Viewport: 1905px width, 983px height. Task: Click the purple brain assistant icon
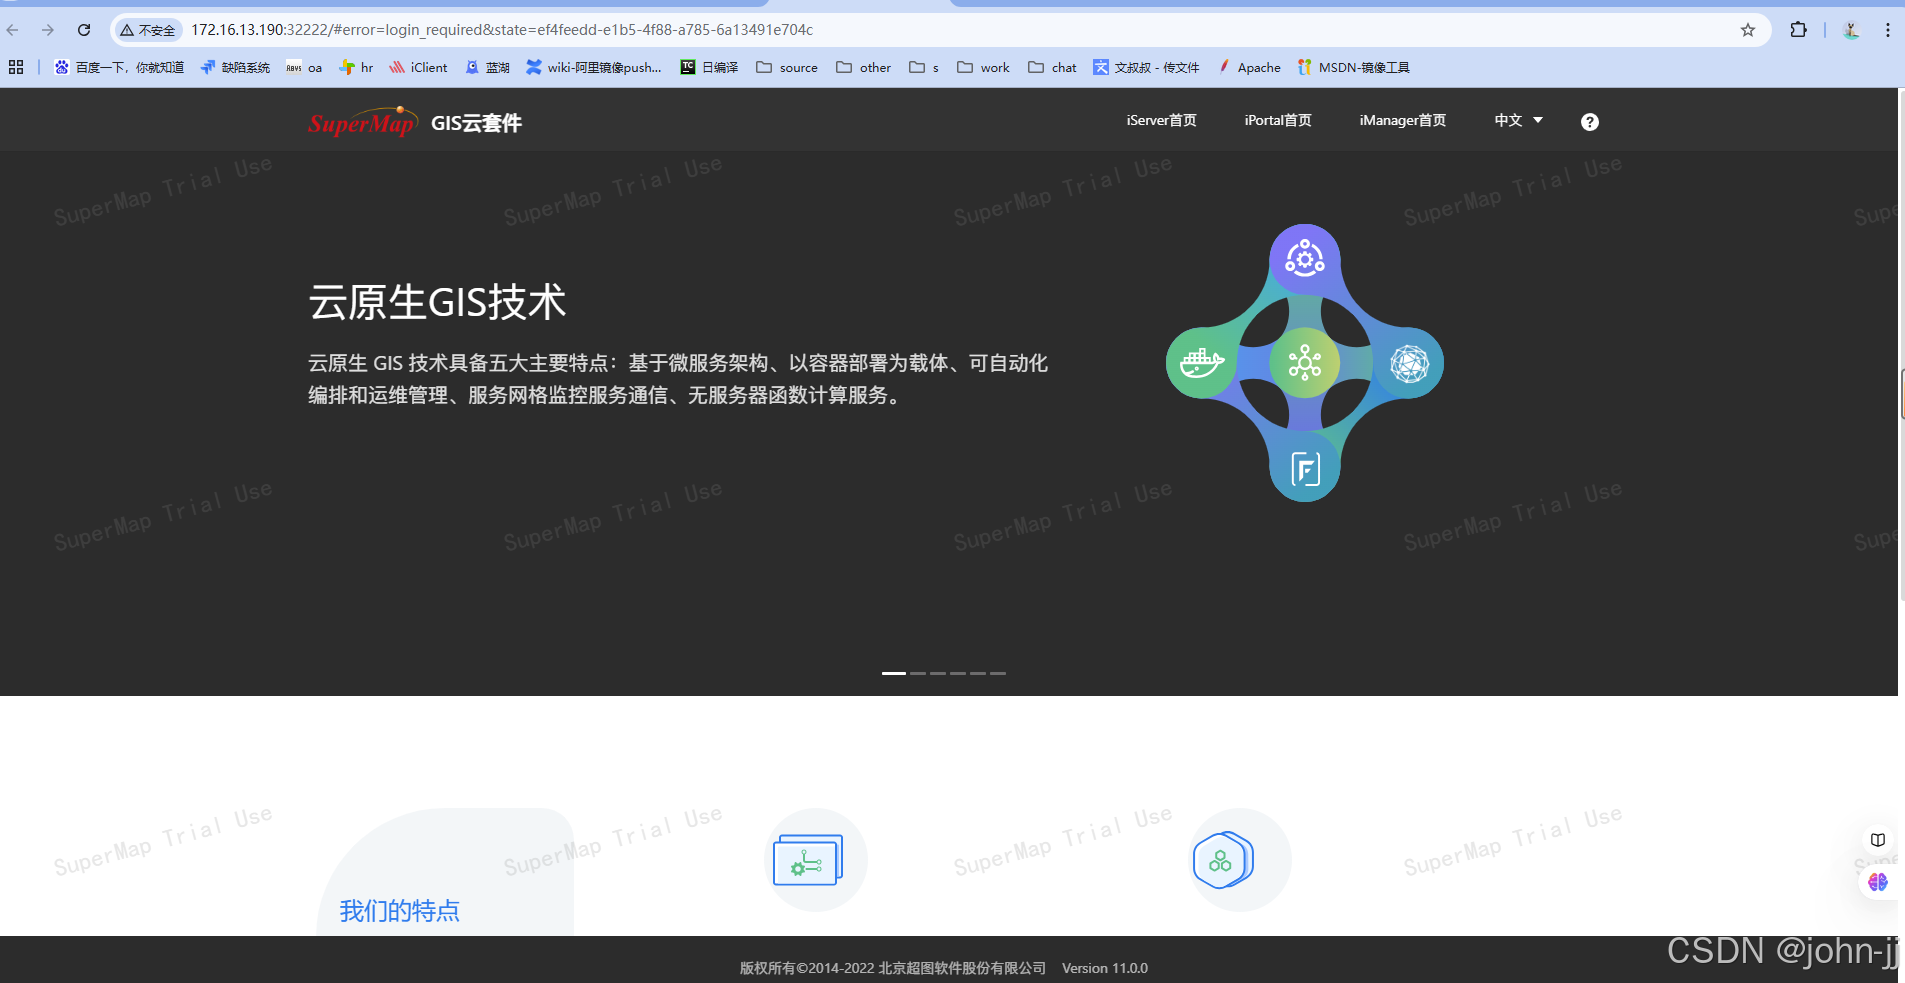pos(1878,882)
